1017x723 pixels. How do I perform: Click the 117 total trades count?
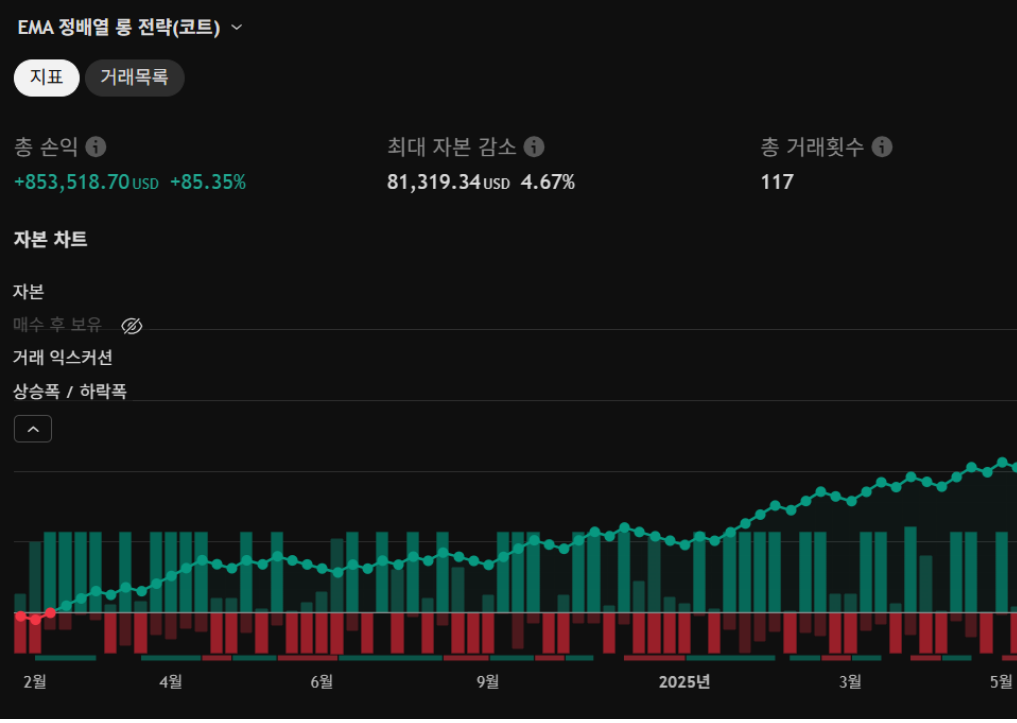point(777,182)
